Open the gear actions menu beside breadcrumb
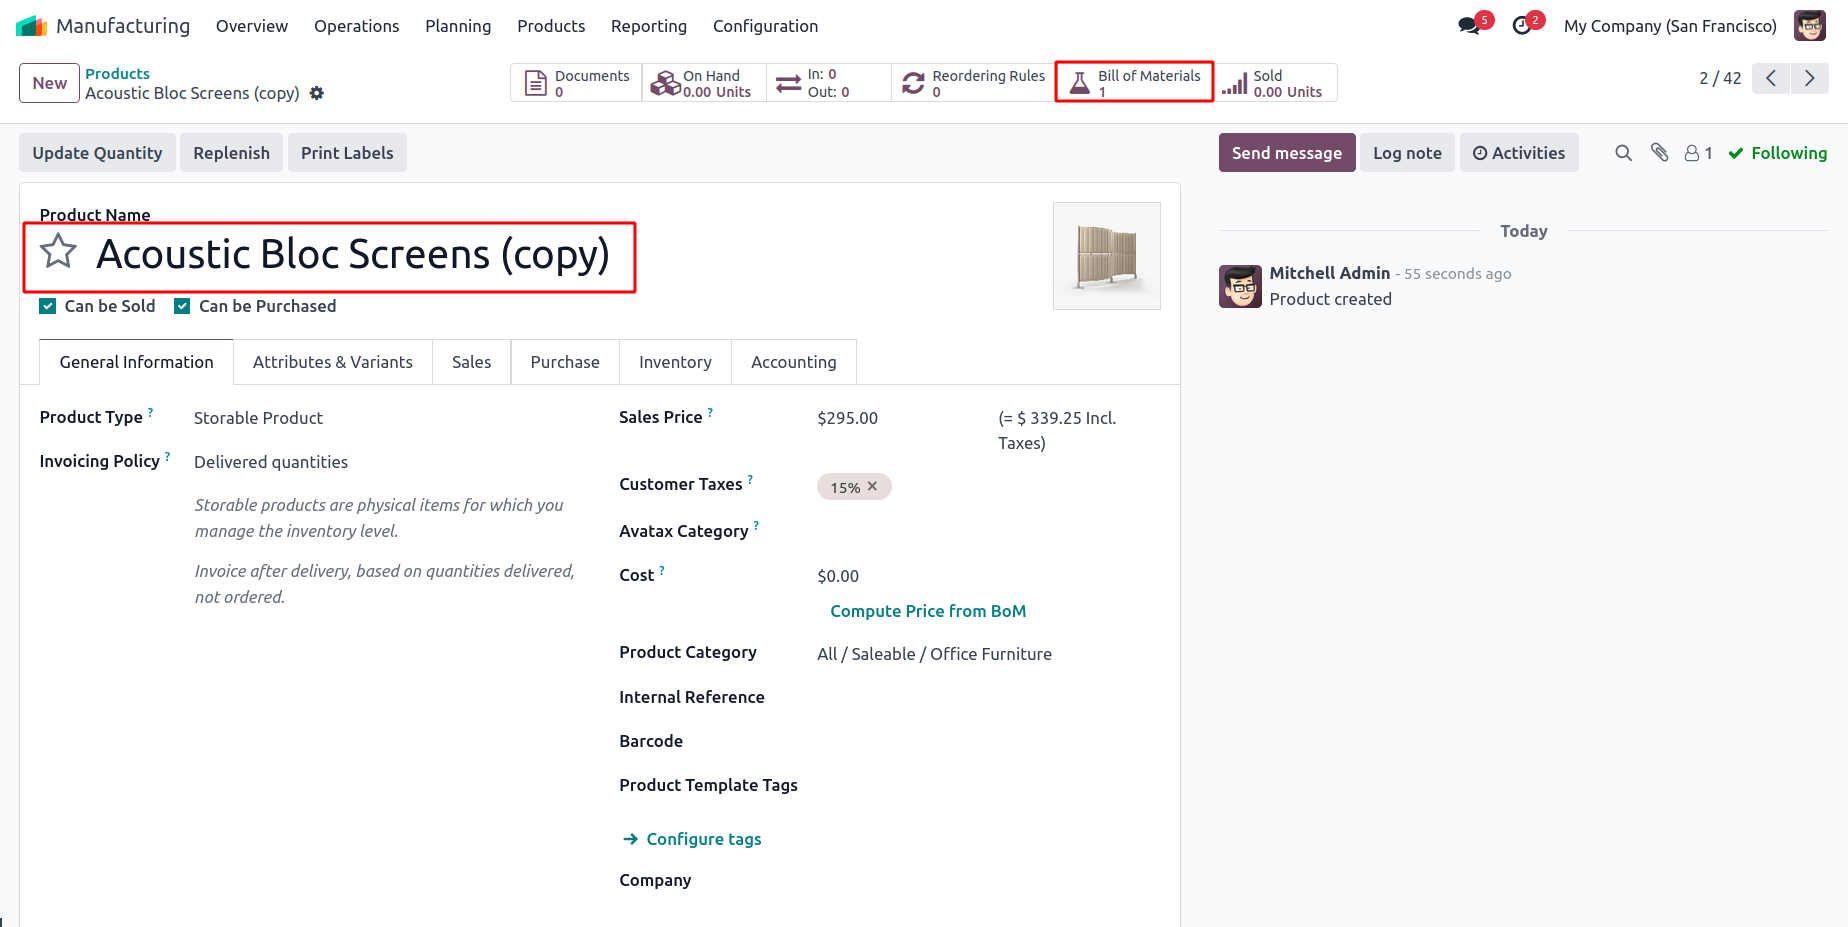Screen dimensions: 1848x927 (317, 93)
